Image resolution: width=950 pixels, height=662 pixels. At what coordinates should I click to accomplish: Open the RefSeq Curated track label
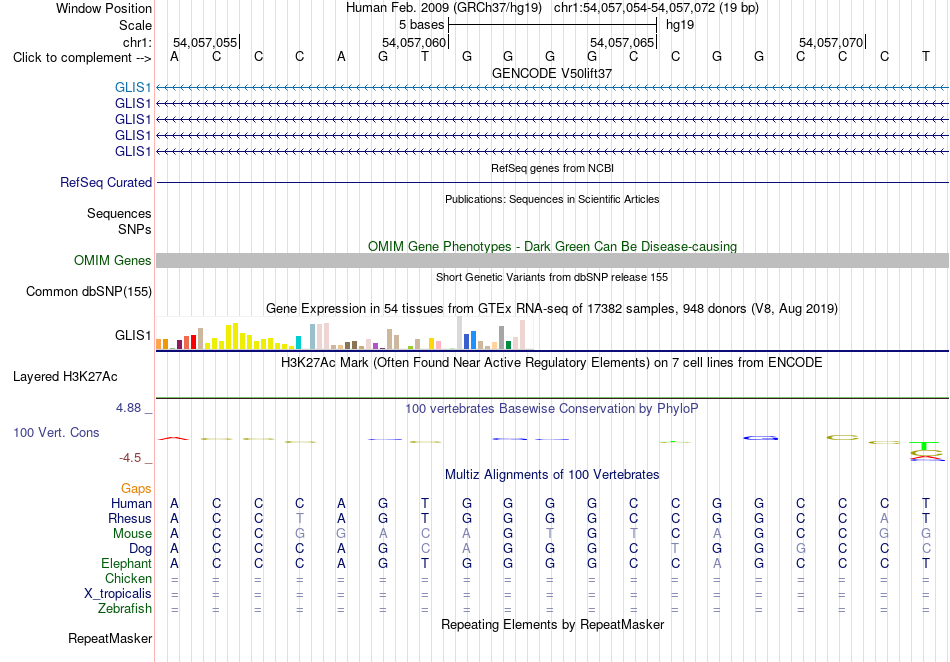(106, 182)
